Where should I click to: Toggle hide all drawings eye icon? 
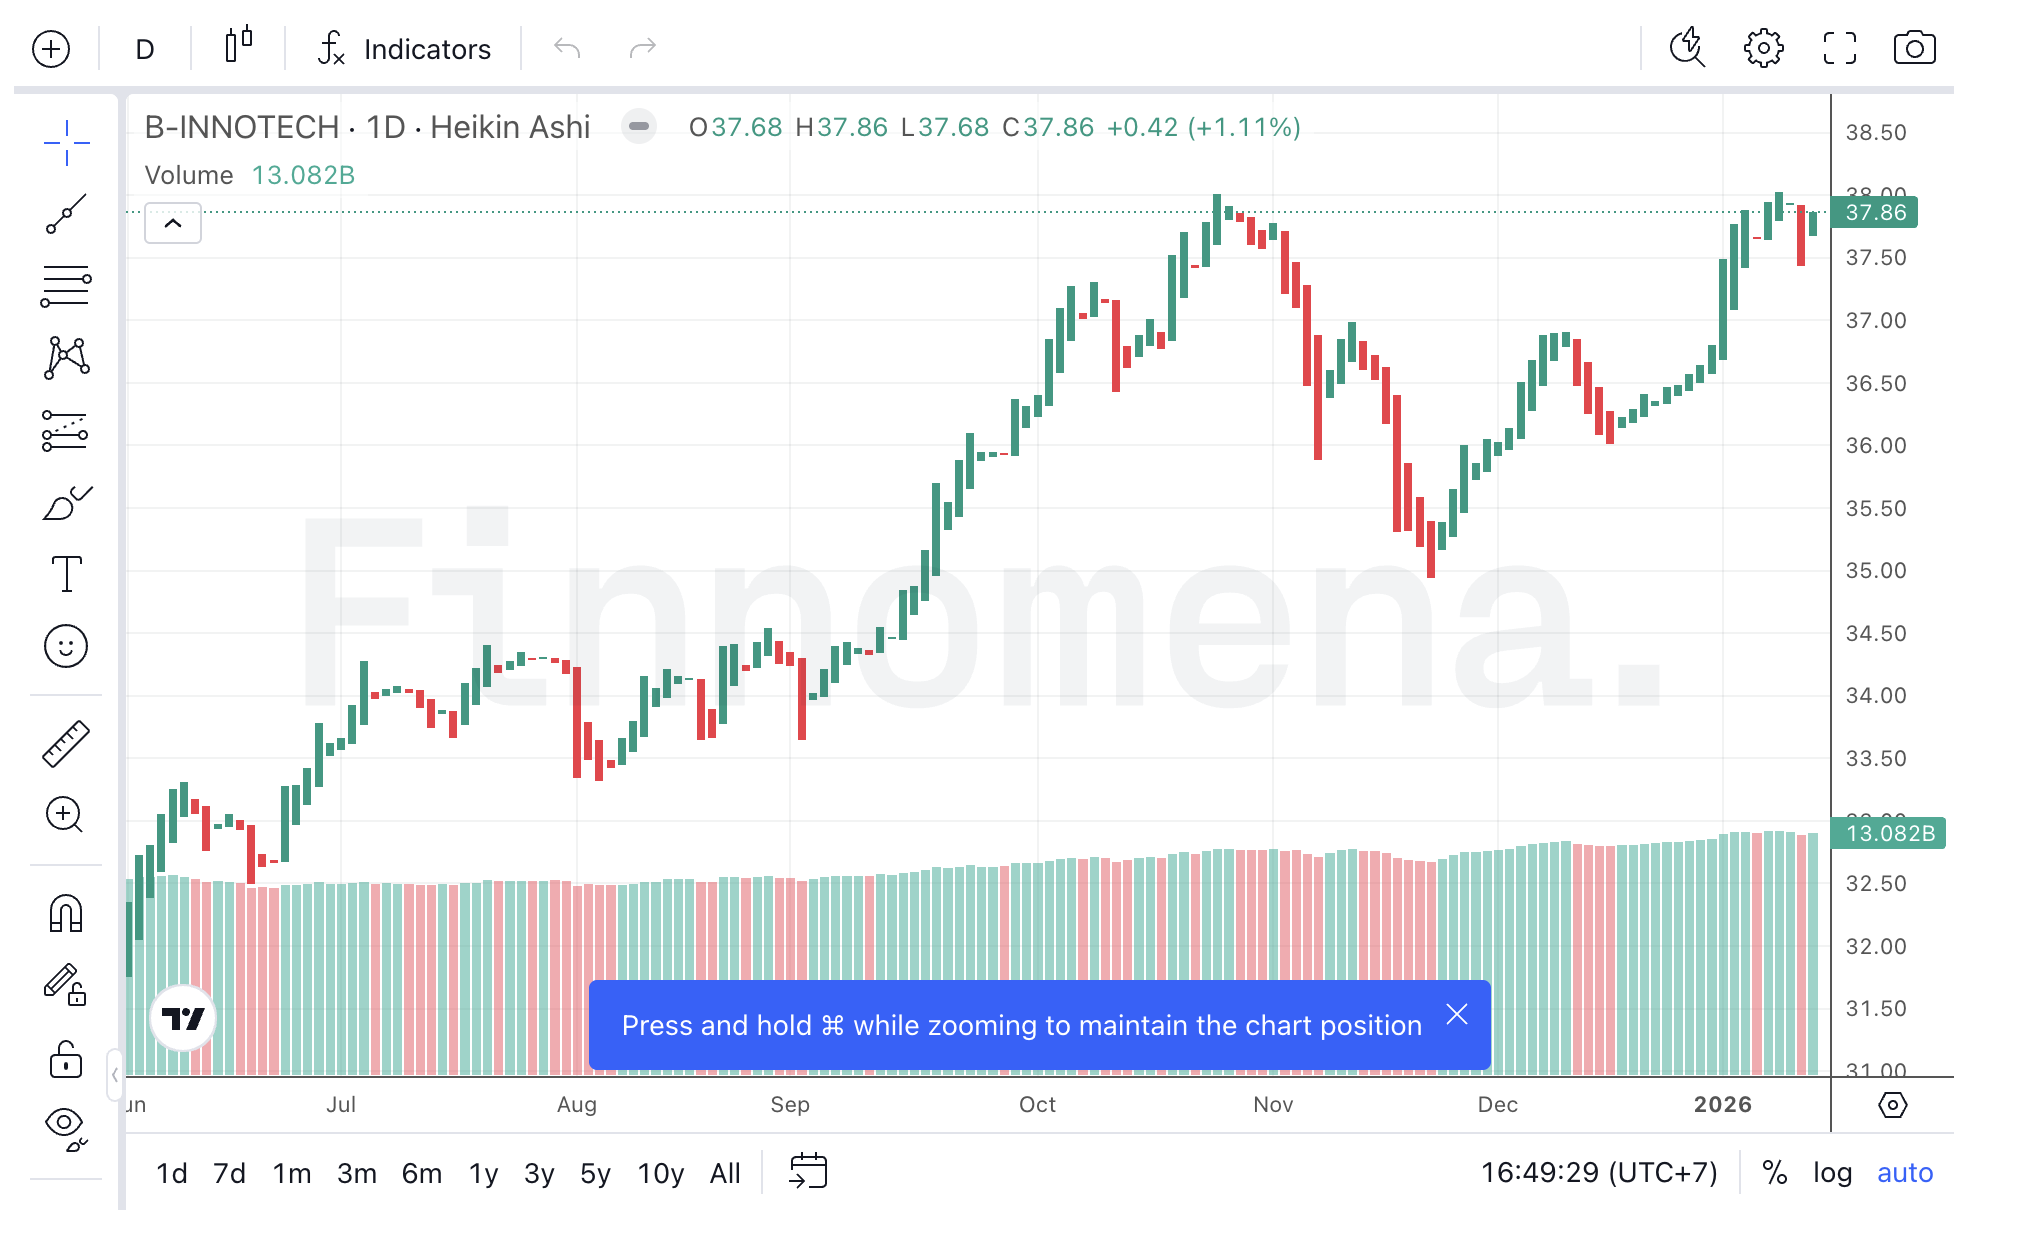click(x=66, y=1126)
